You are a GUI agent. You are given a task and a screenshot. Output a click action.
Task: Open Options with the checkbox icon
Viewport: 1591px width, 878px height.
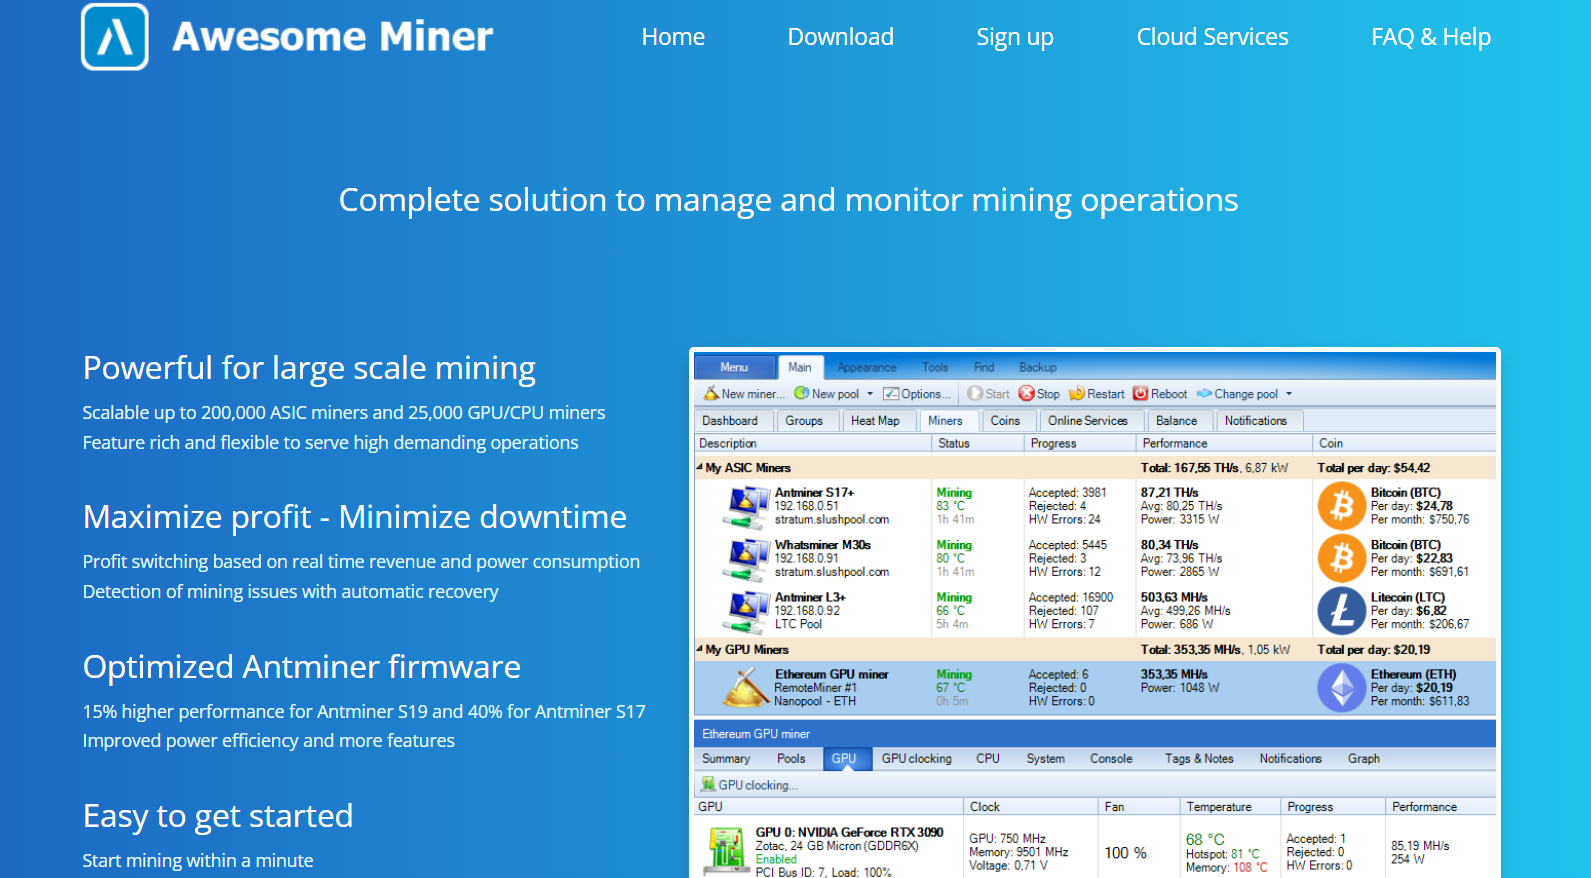890,394
